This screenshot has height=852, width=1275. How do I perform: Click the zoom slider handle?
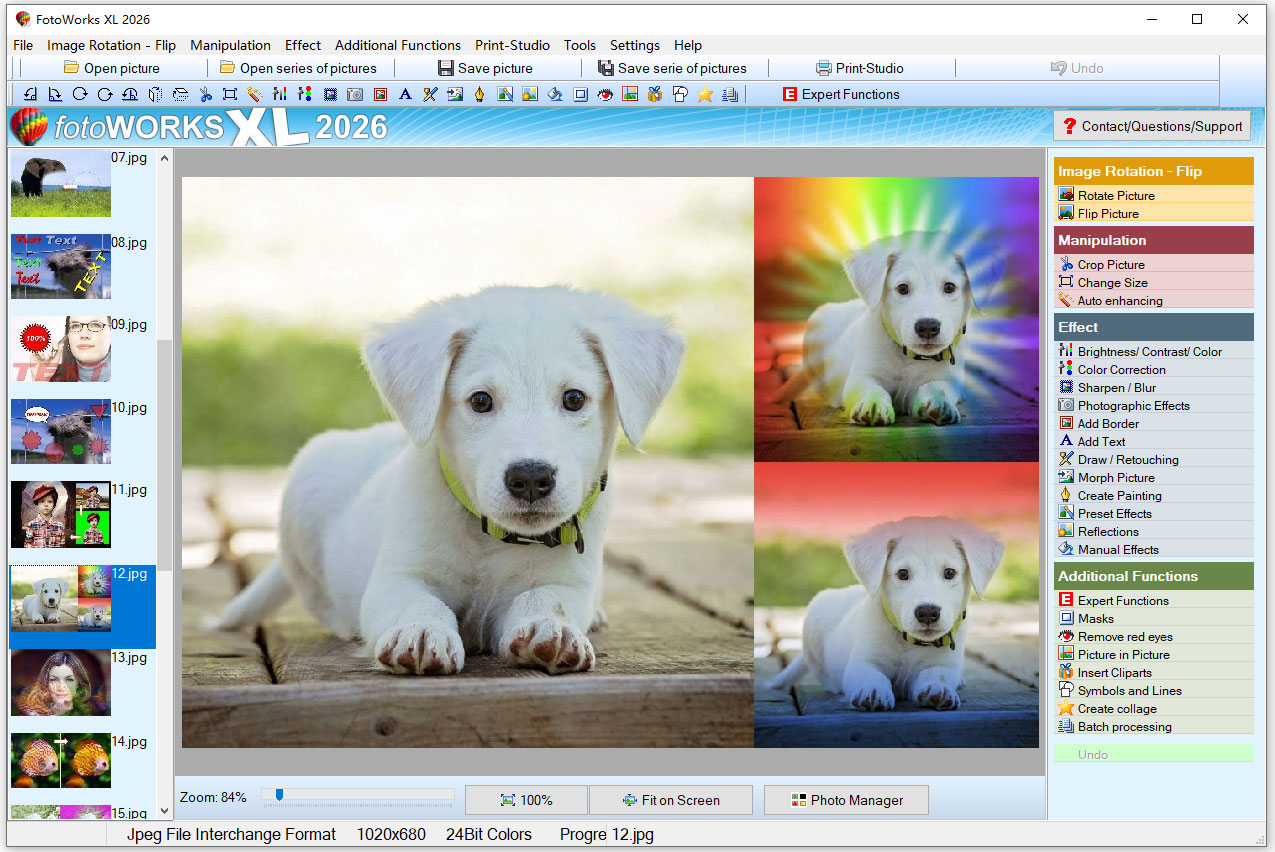coord(279,795)
